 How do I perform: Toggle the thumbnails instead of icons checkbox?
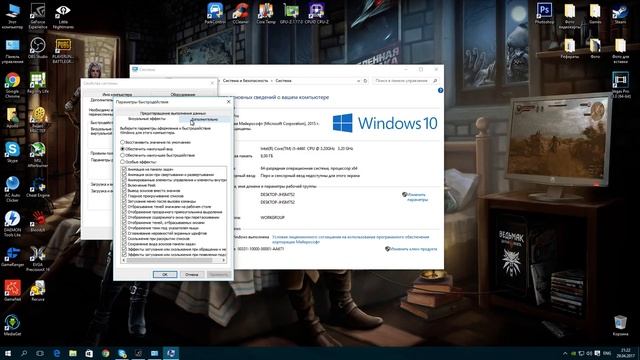click(124, 190)
